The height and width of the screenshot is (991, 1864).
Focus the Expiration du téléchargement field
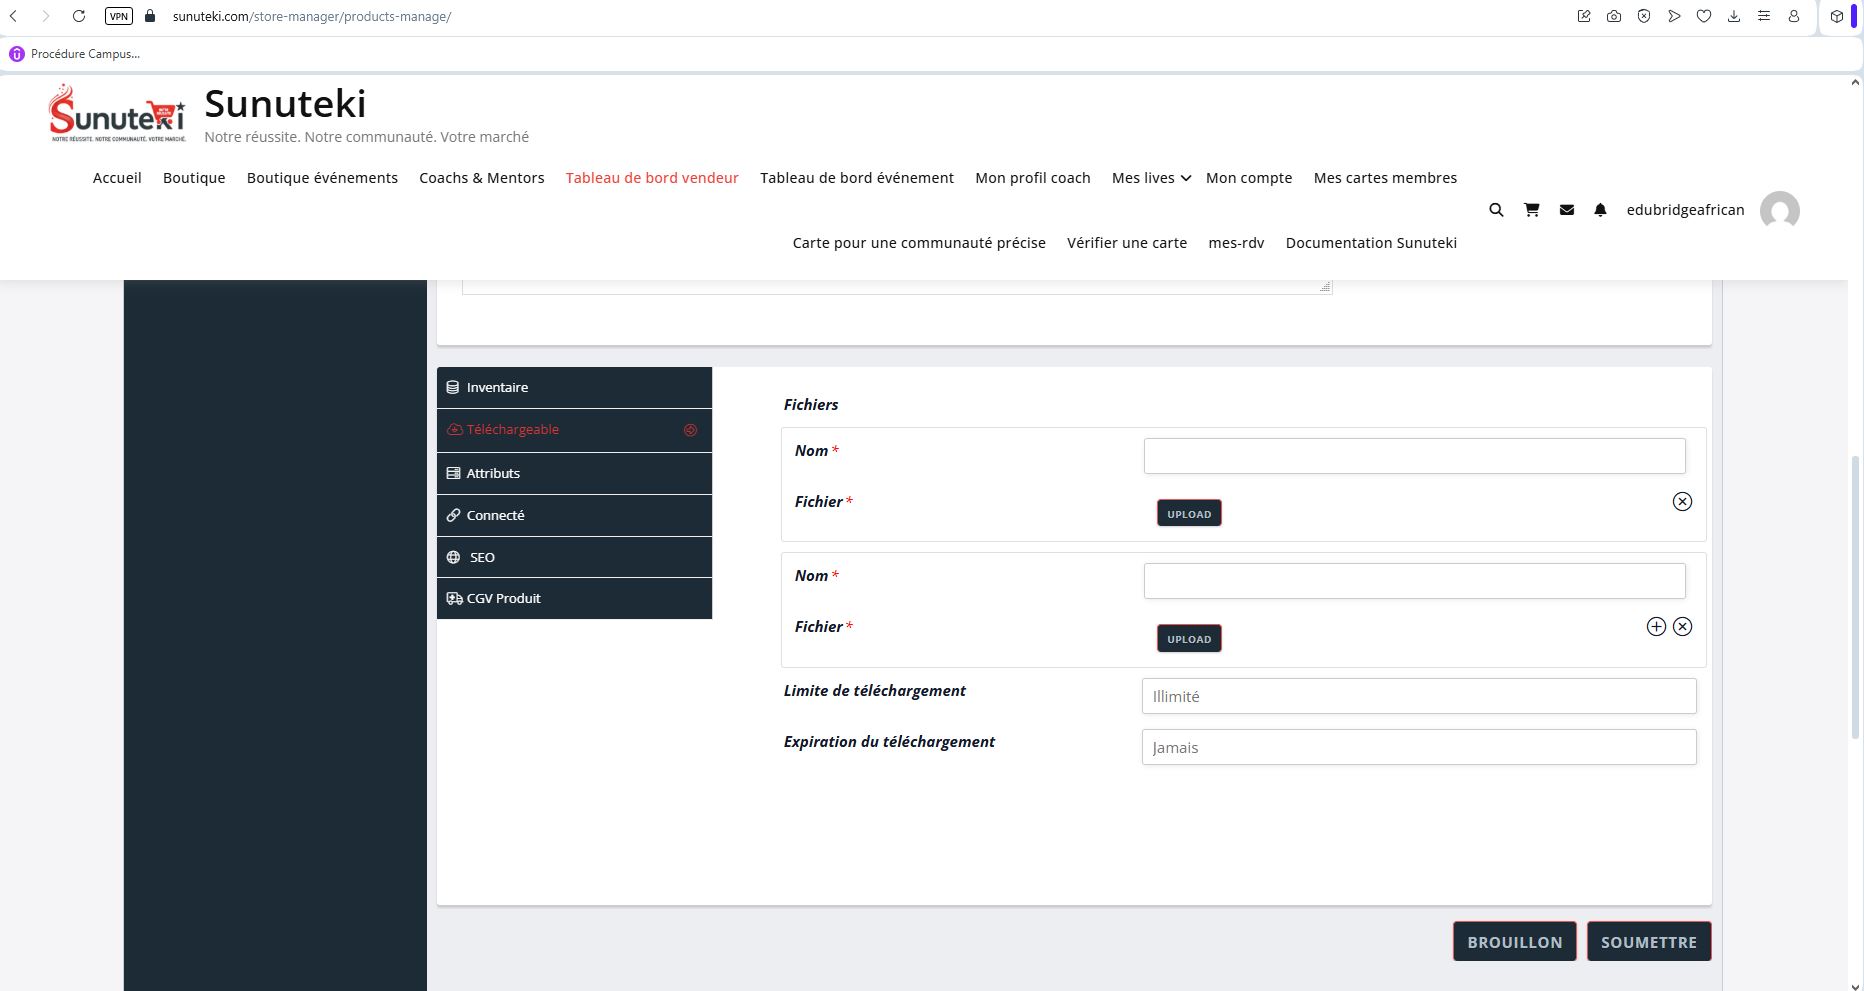click(1418, 748)
